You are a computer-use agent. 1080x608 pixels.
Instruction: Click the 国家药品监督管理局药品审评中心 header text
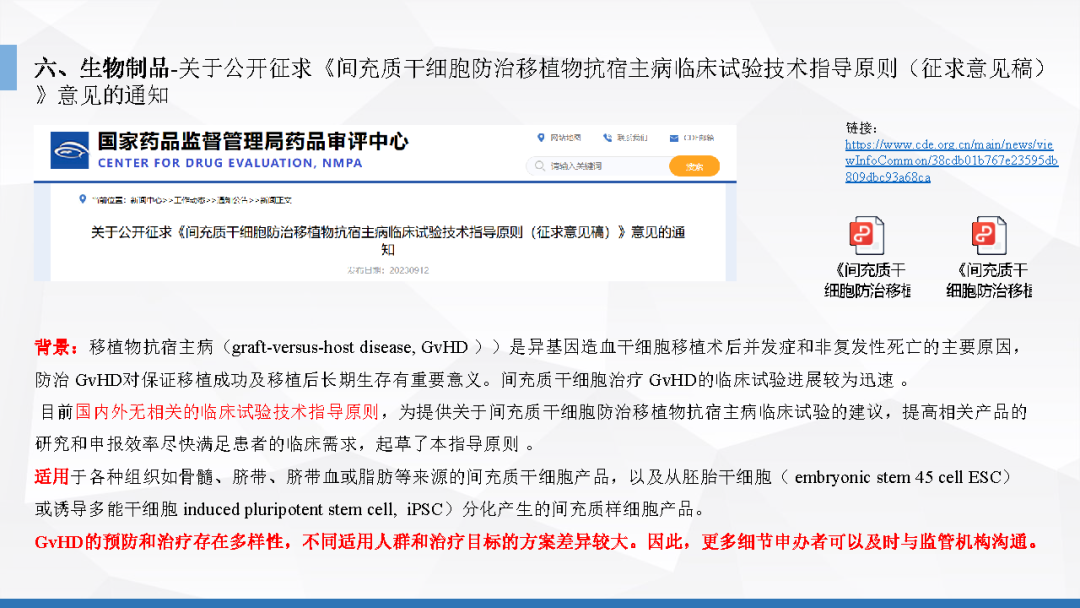[253, 141]
